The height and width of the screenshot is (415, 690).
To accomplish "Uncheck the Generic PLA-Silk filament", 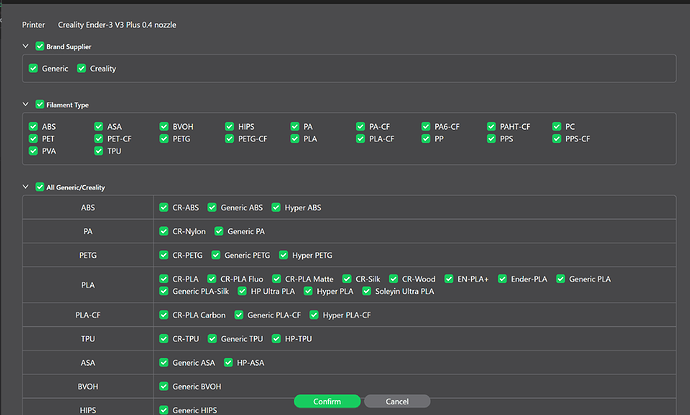I will pyautogui.click(x=164, y=291).
